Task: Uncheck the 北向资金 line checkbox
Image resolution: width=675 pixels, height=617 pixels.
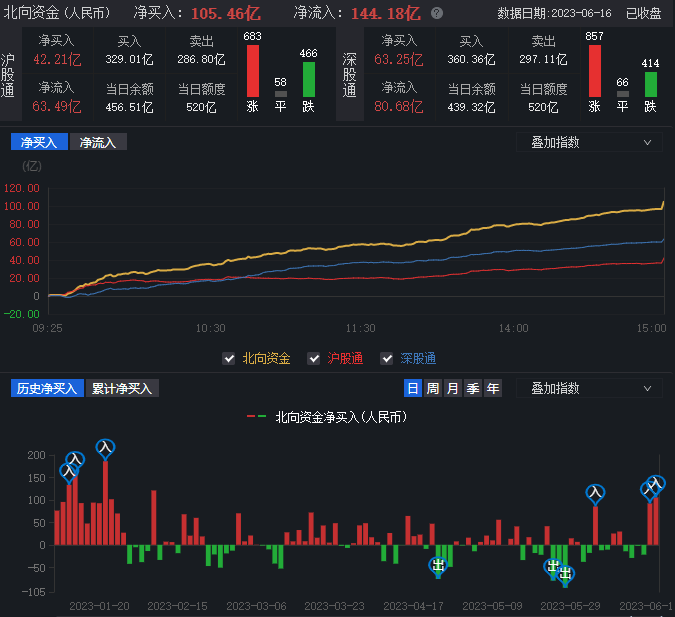Action: (x=231, y=358)
